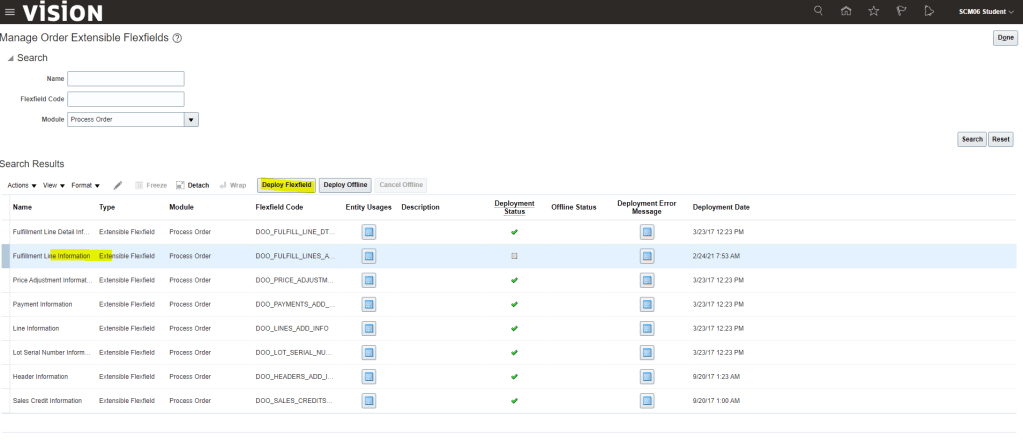The width and height of the screenshot is (1023, 448).
Task: Open Entity Usages icon for Payment Information
Action: (368, 304)
